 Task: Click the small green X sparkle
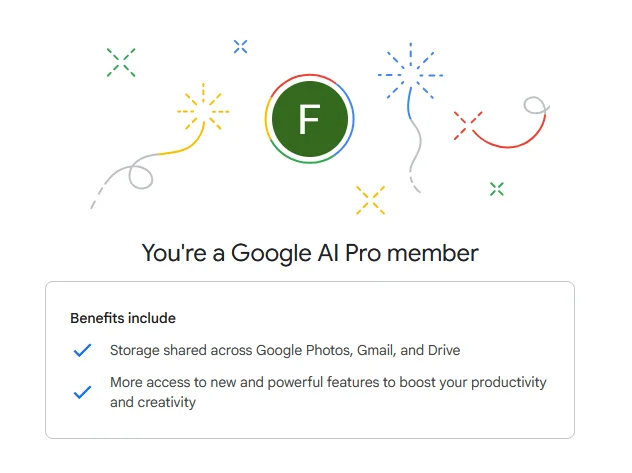[x=497, y=189]
